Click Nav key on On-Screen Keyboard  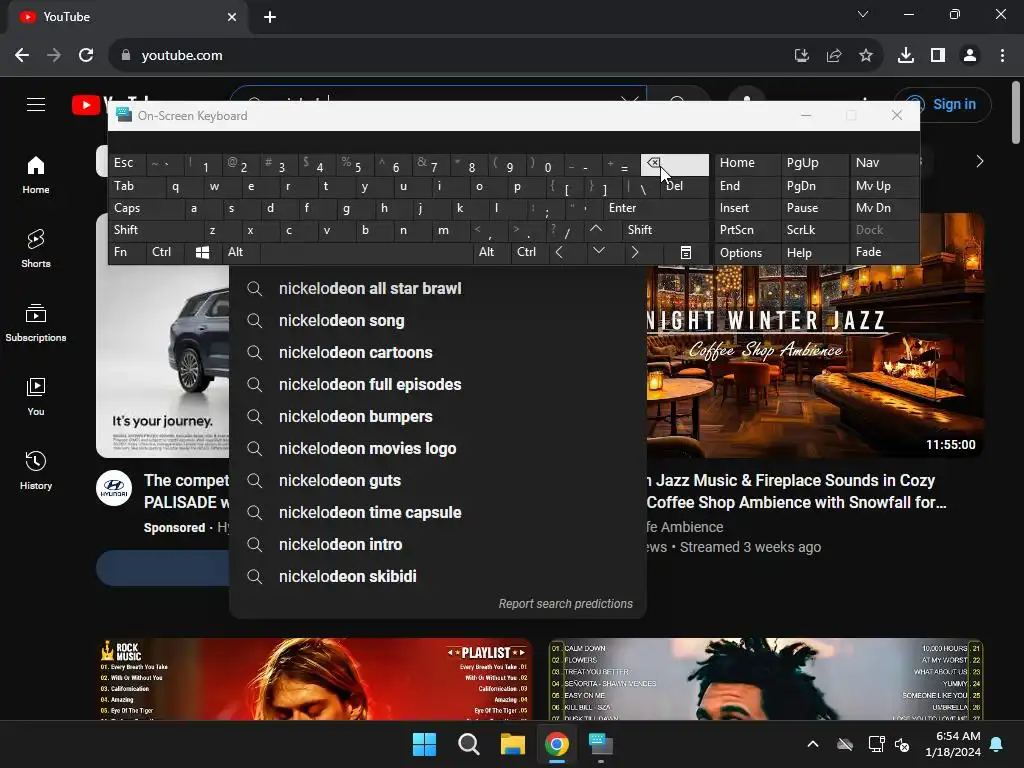point(883,163)
